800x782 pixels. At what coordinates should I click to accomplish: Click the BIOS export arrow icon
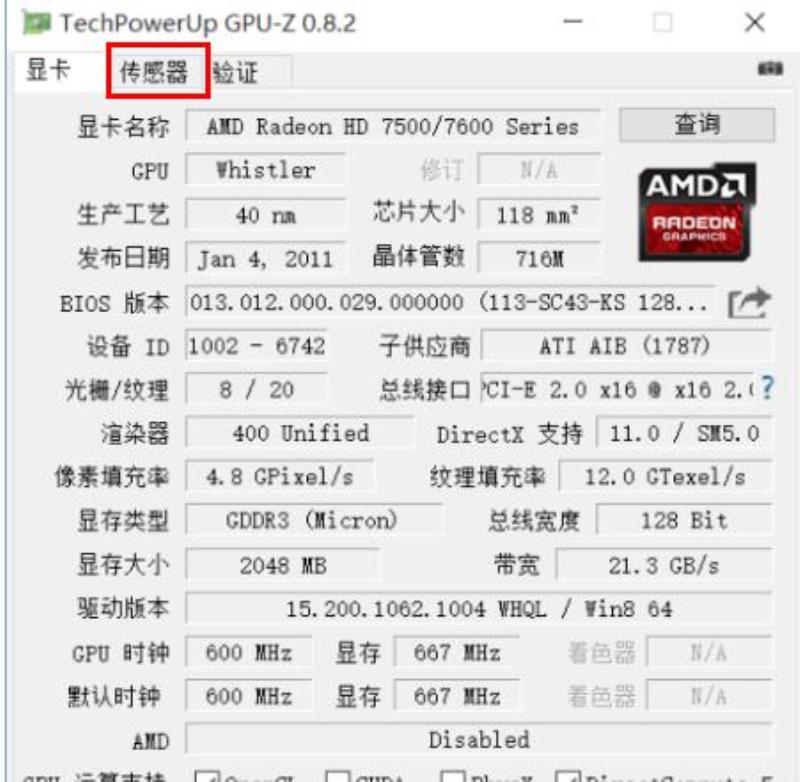tap(748, 303)
